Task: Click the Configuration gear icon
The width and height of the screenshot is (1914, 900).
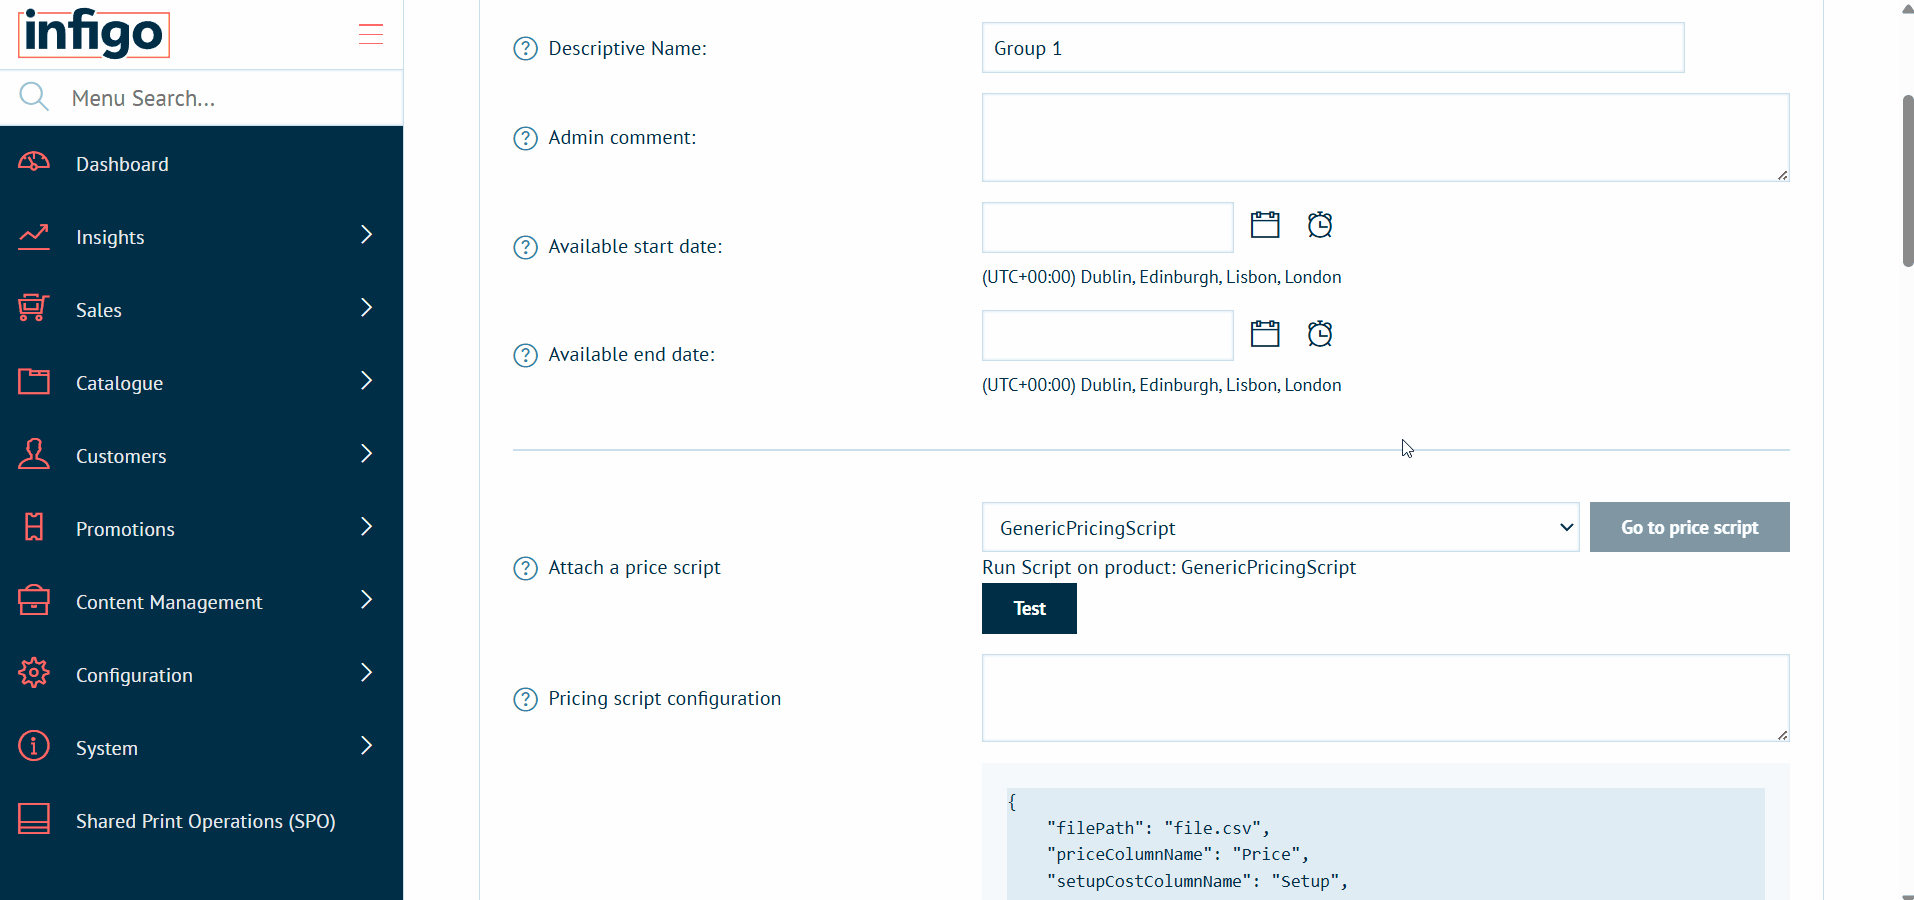Action: click(34, 673)
